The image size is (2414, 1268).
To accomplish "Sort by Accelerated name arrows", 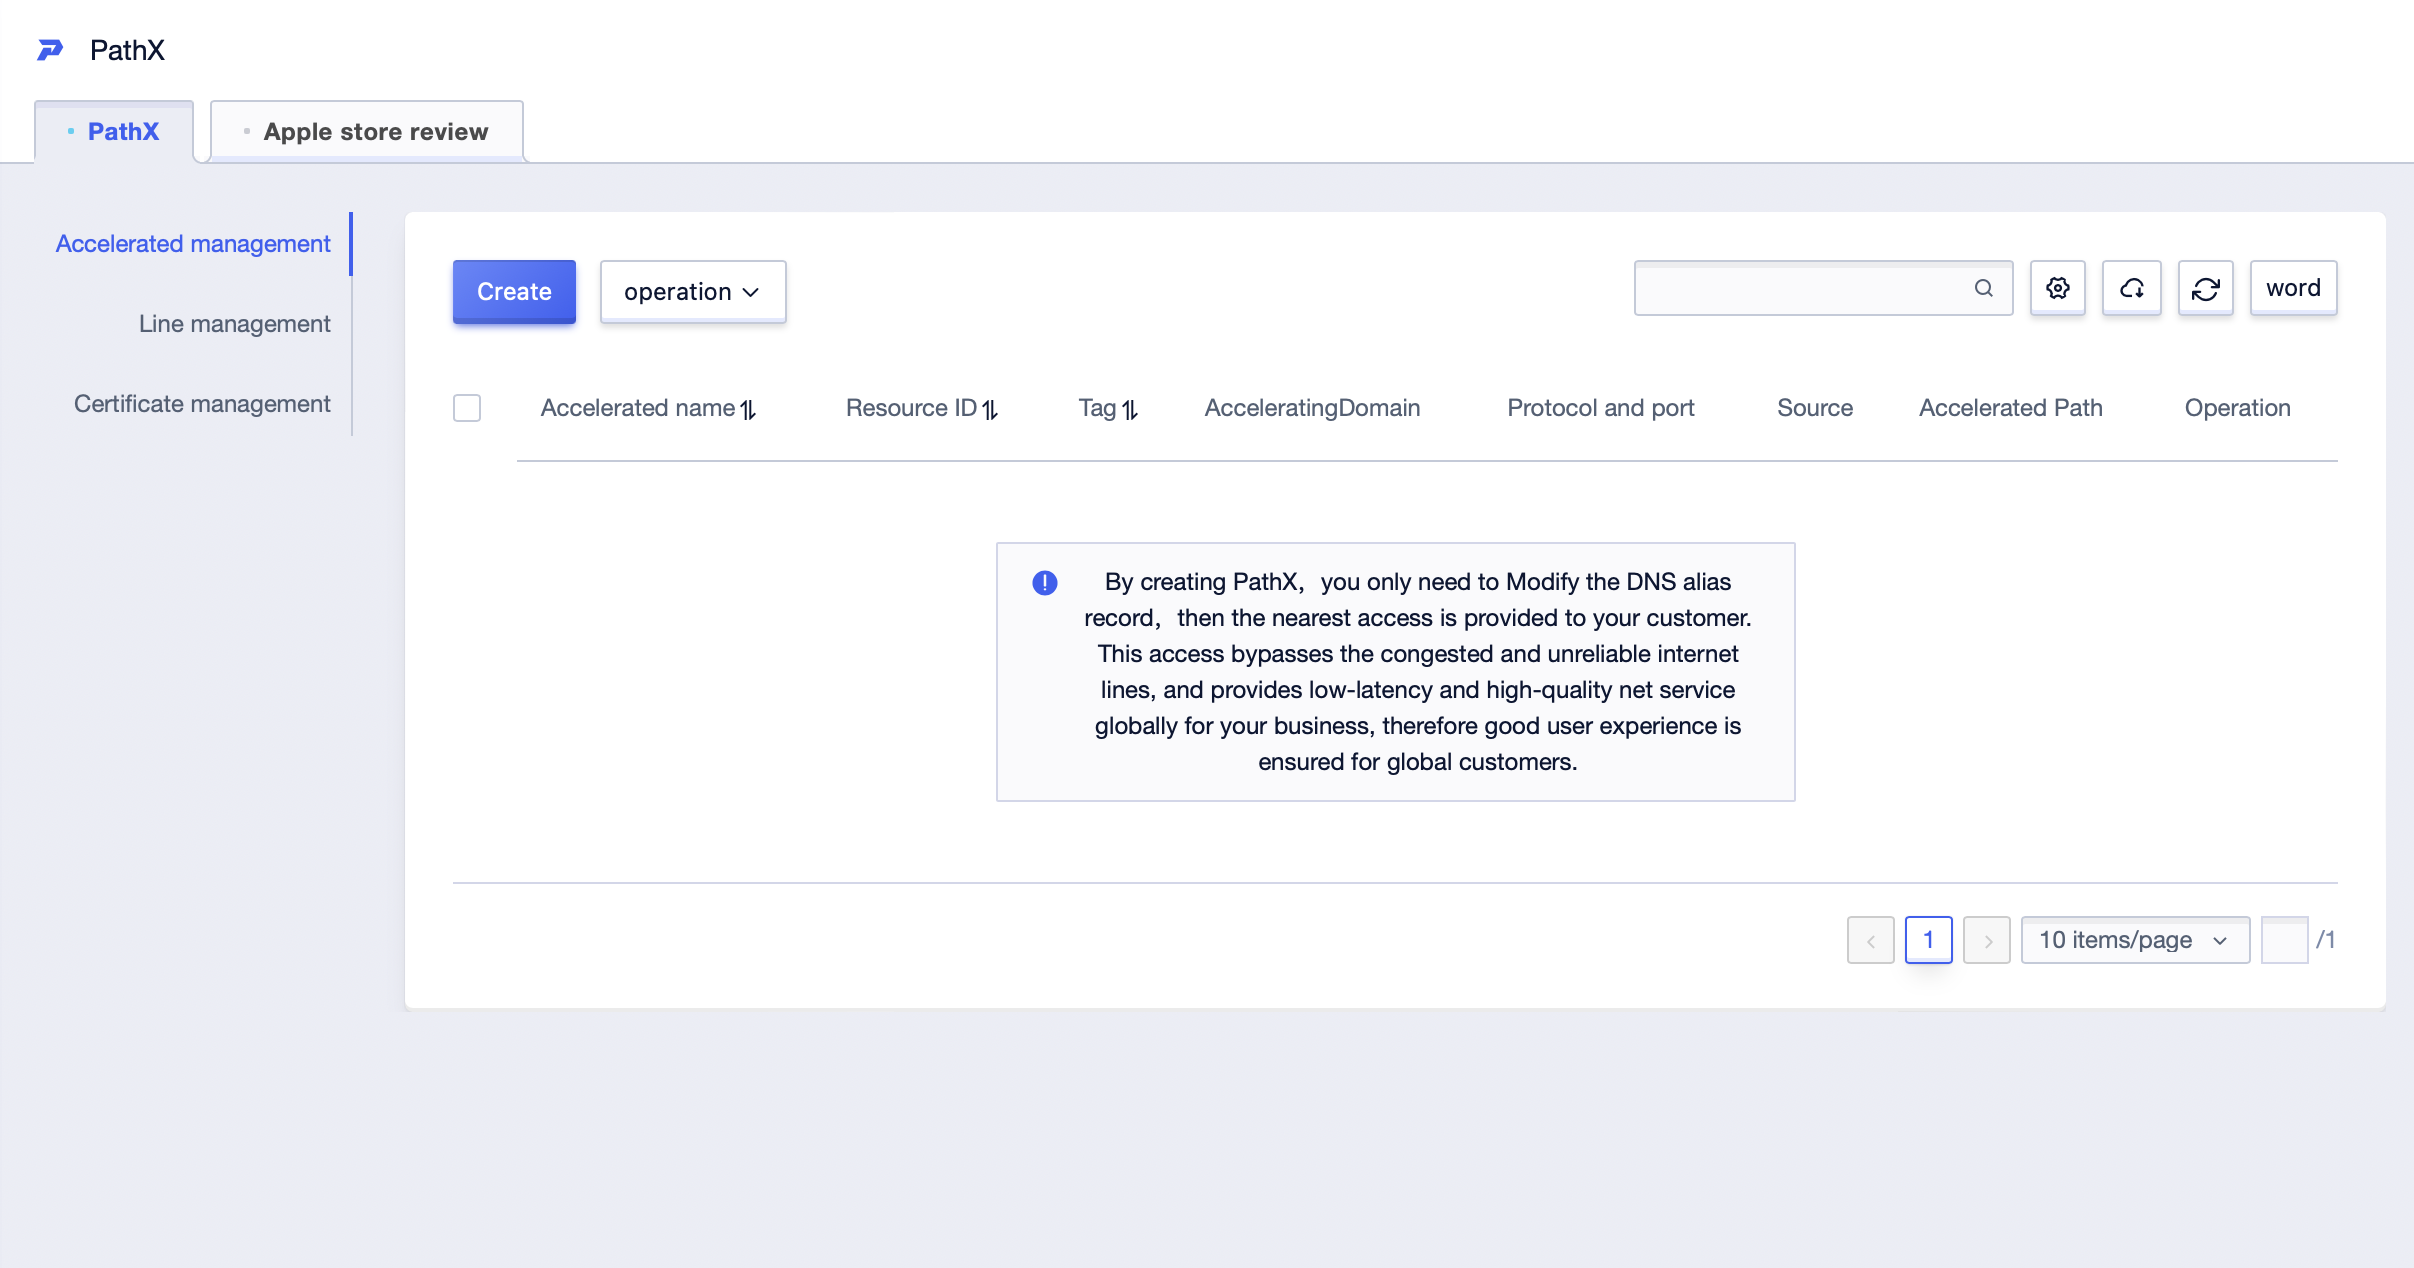I will (748, 409).
